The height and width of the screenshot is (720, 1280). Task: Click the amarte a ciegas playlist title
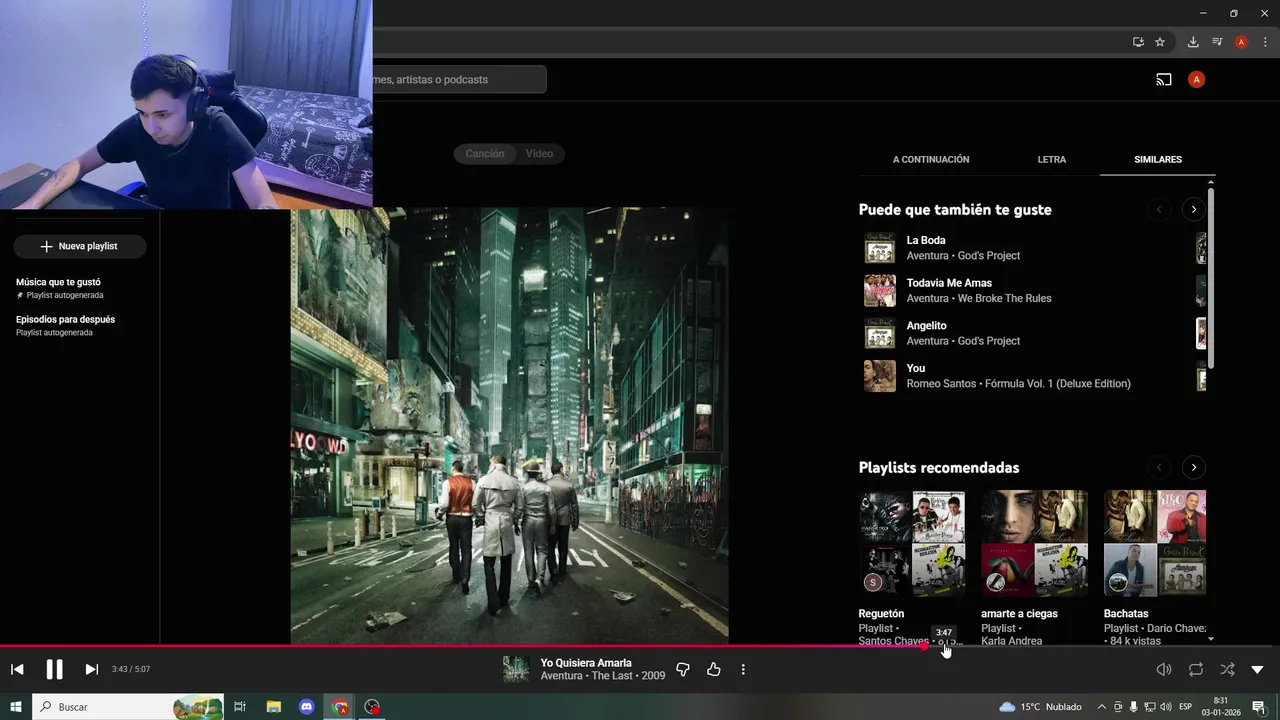coord(1019,614)
